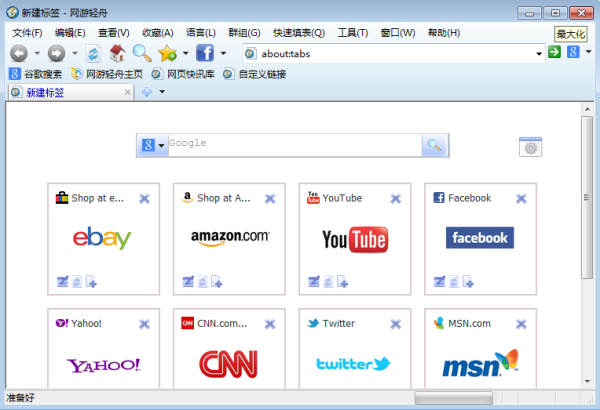Screen dimensions: 600x410
Task: Open the 谷歌搜索 bookmark link
Action: [36, 73]
